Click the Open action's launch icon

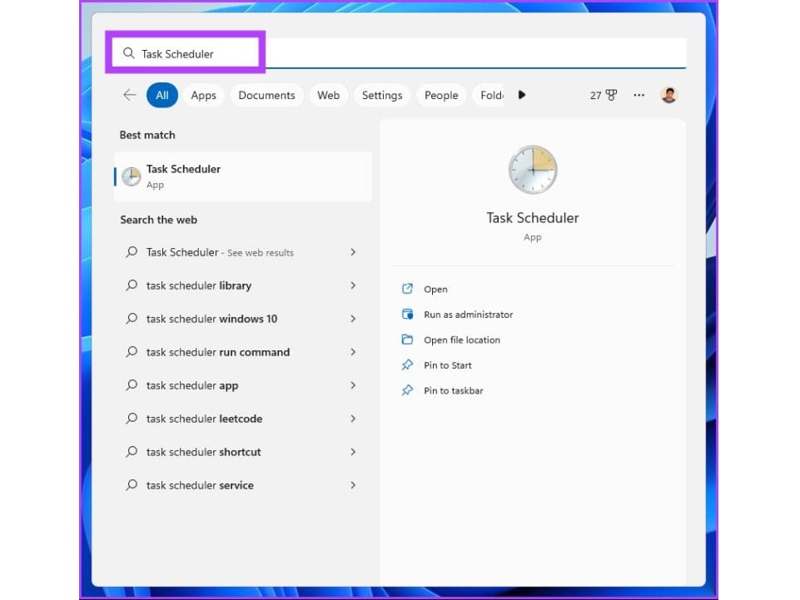click(407, 289)
